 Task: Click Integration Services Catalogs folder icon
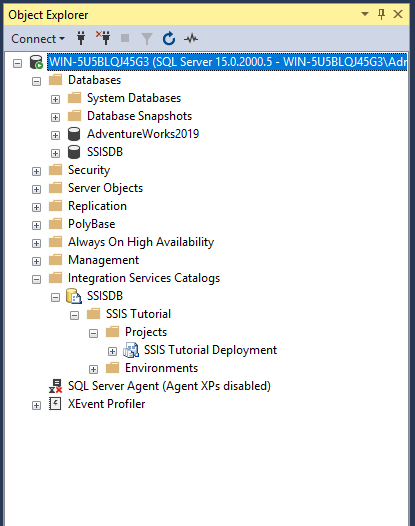click(x=56, y=278)
